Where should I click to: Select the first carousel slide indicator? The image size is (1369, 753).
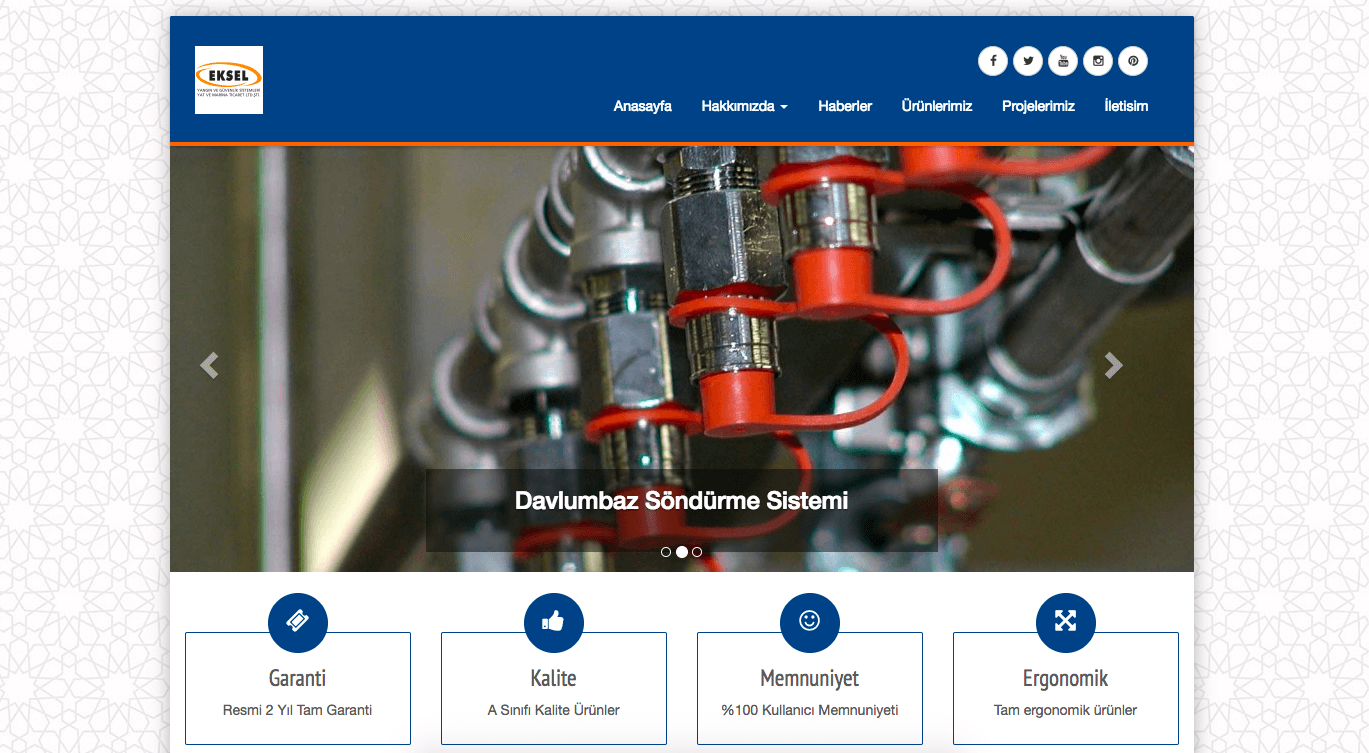click(666, 552)
